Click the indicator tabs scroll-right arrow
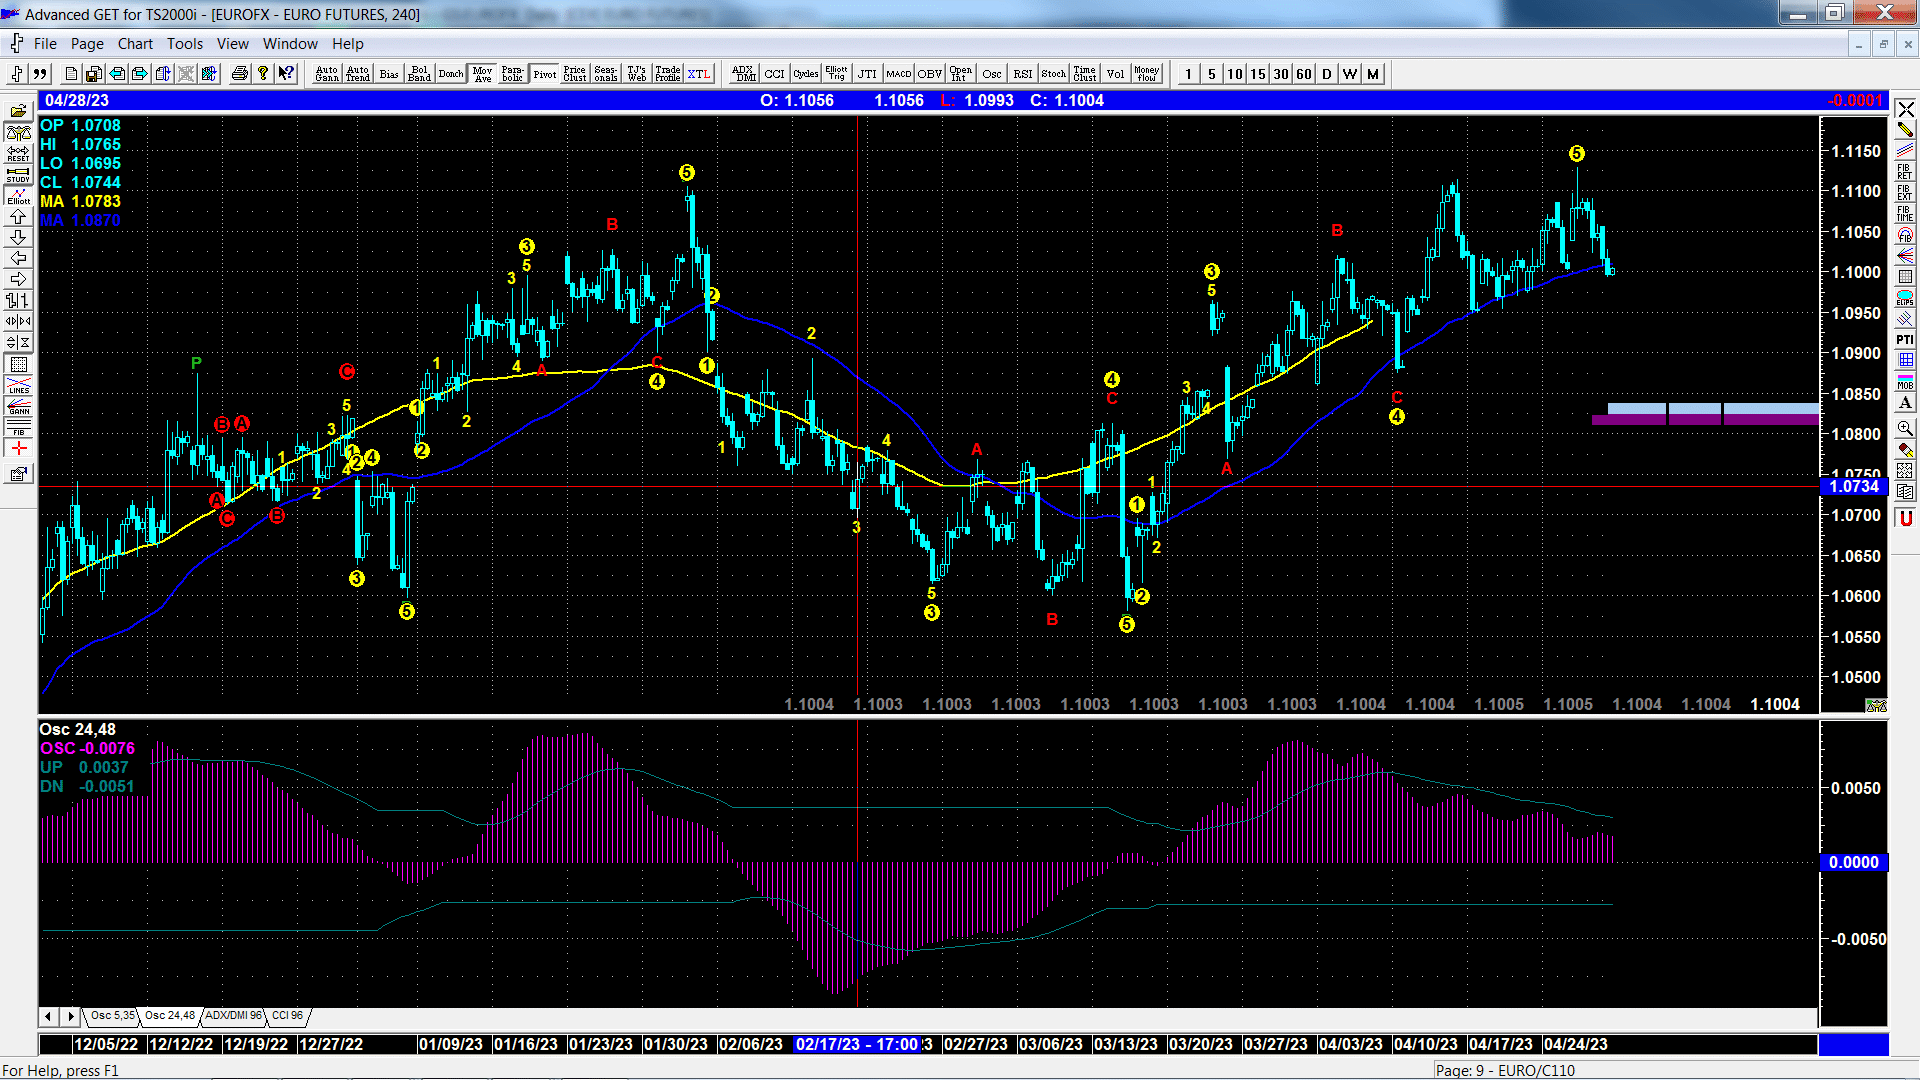The width and height of the screenshot is (1920, 1080). point(70,1016)
